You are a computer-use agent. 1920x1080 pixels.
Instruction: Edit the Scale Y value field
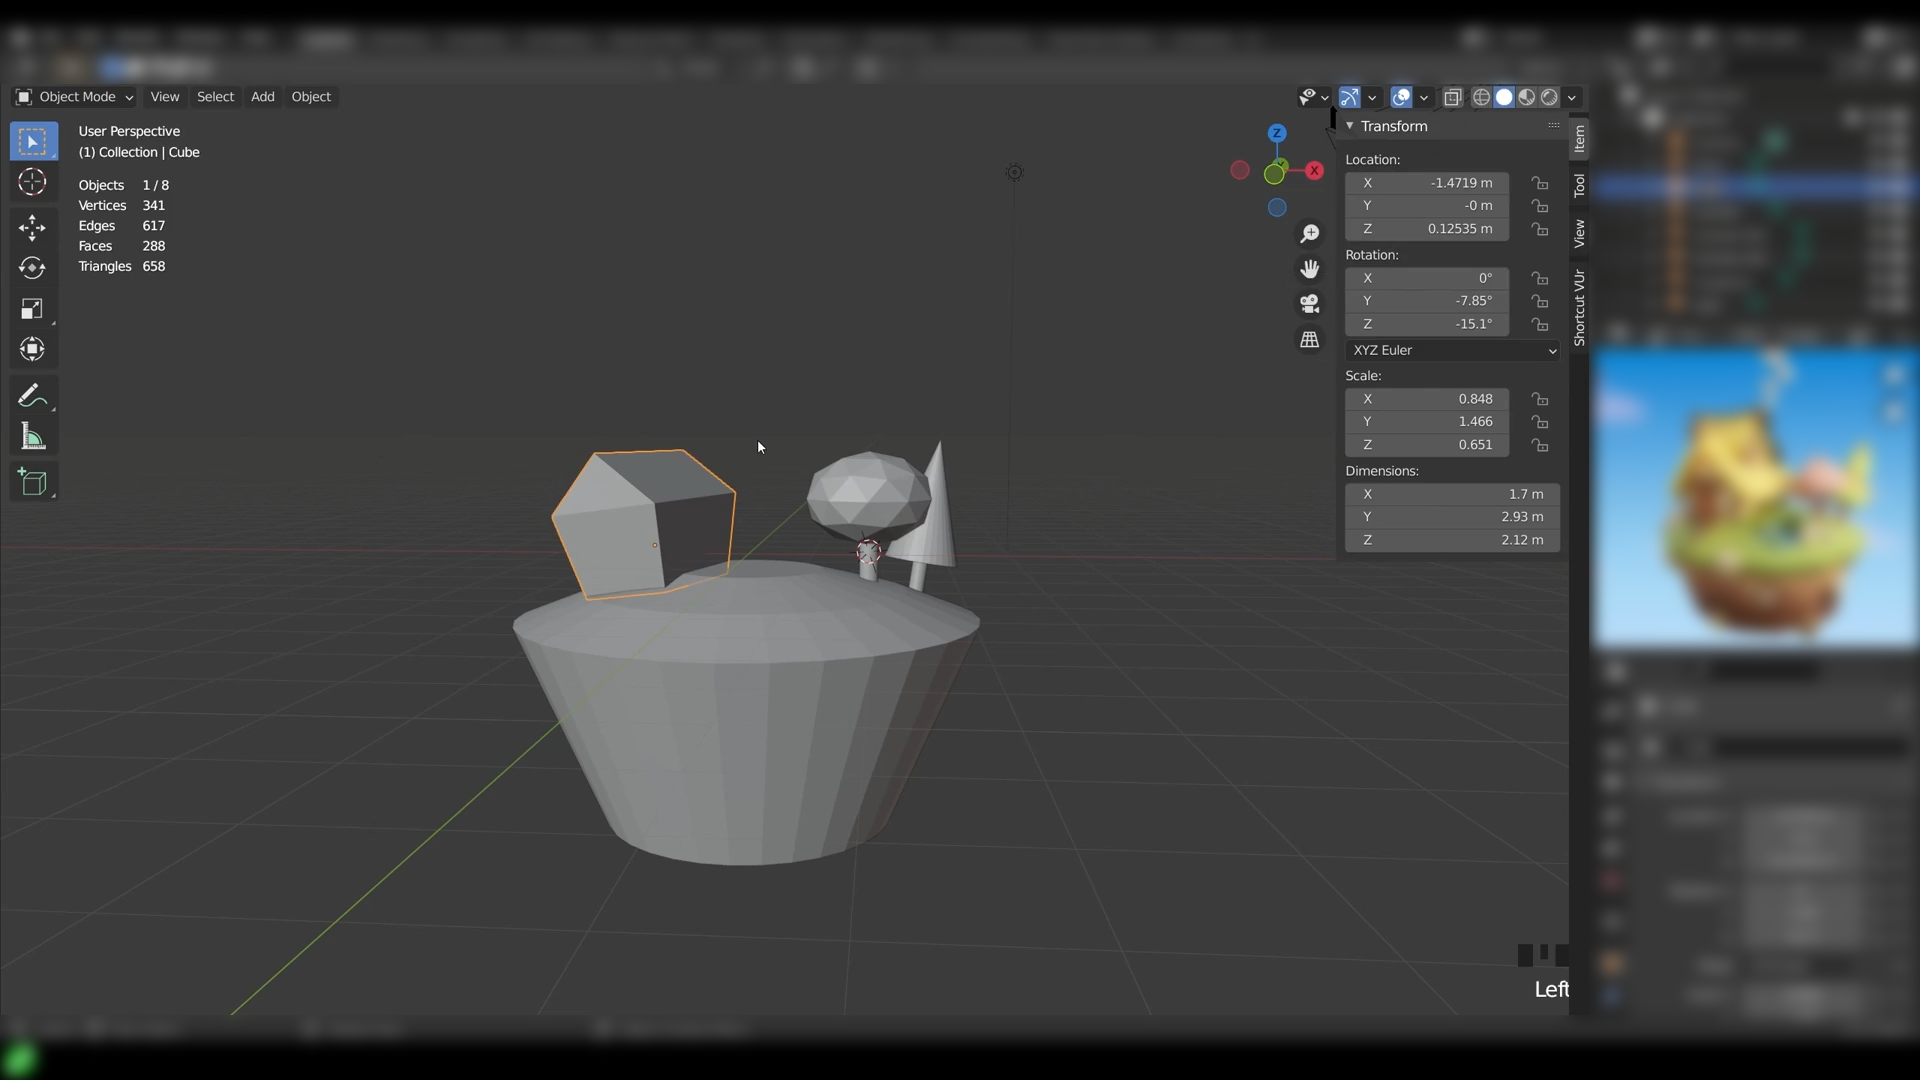coord(1427,421)
